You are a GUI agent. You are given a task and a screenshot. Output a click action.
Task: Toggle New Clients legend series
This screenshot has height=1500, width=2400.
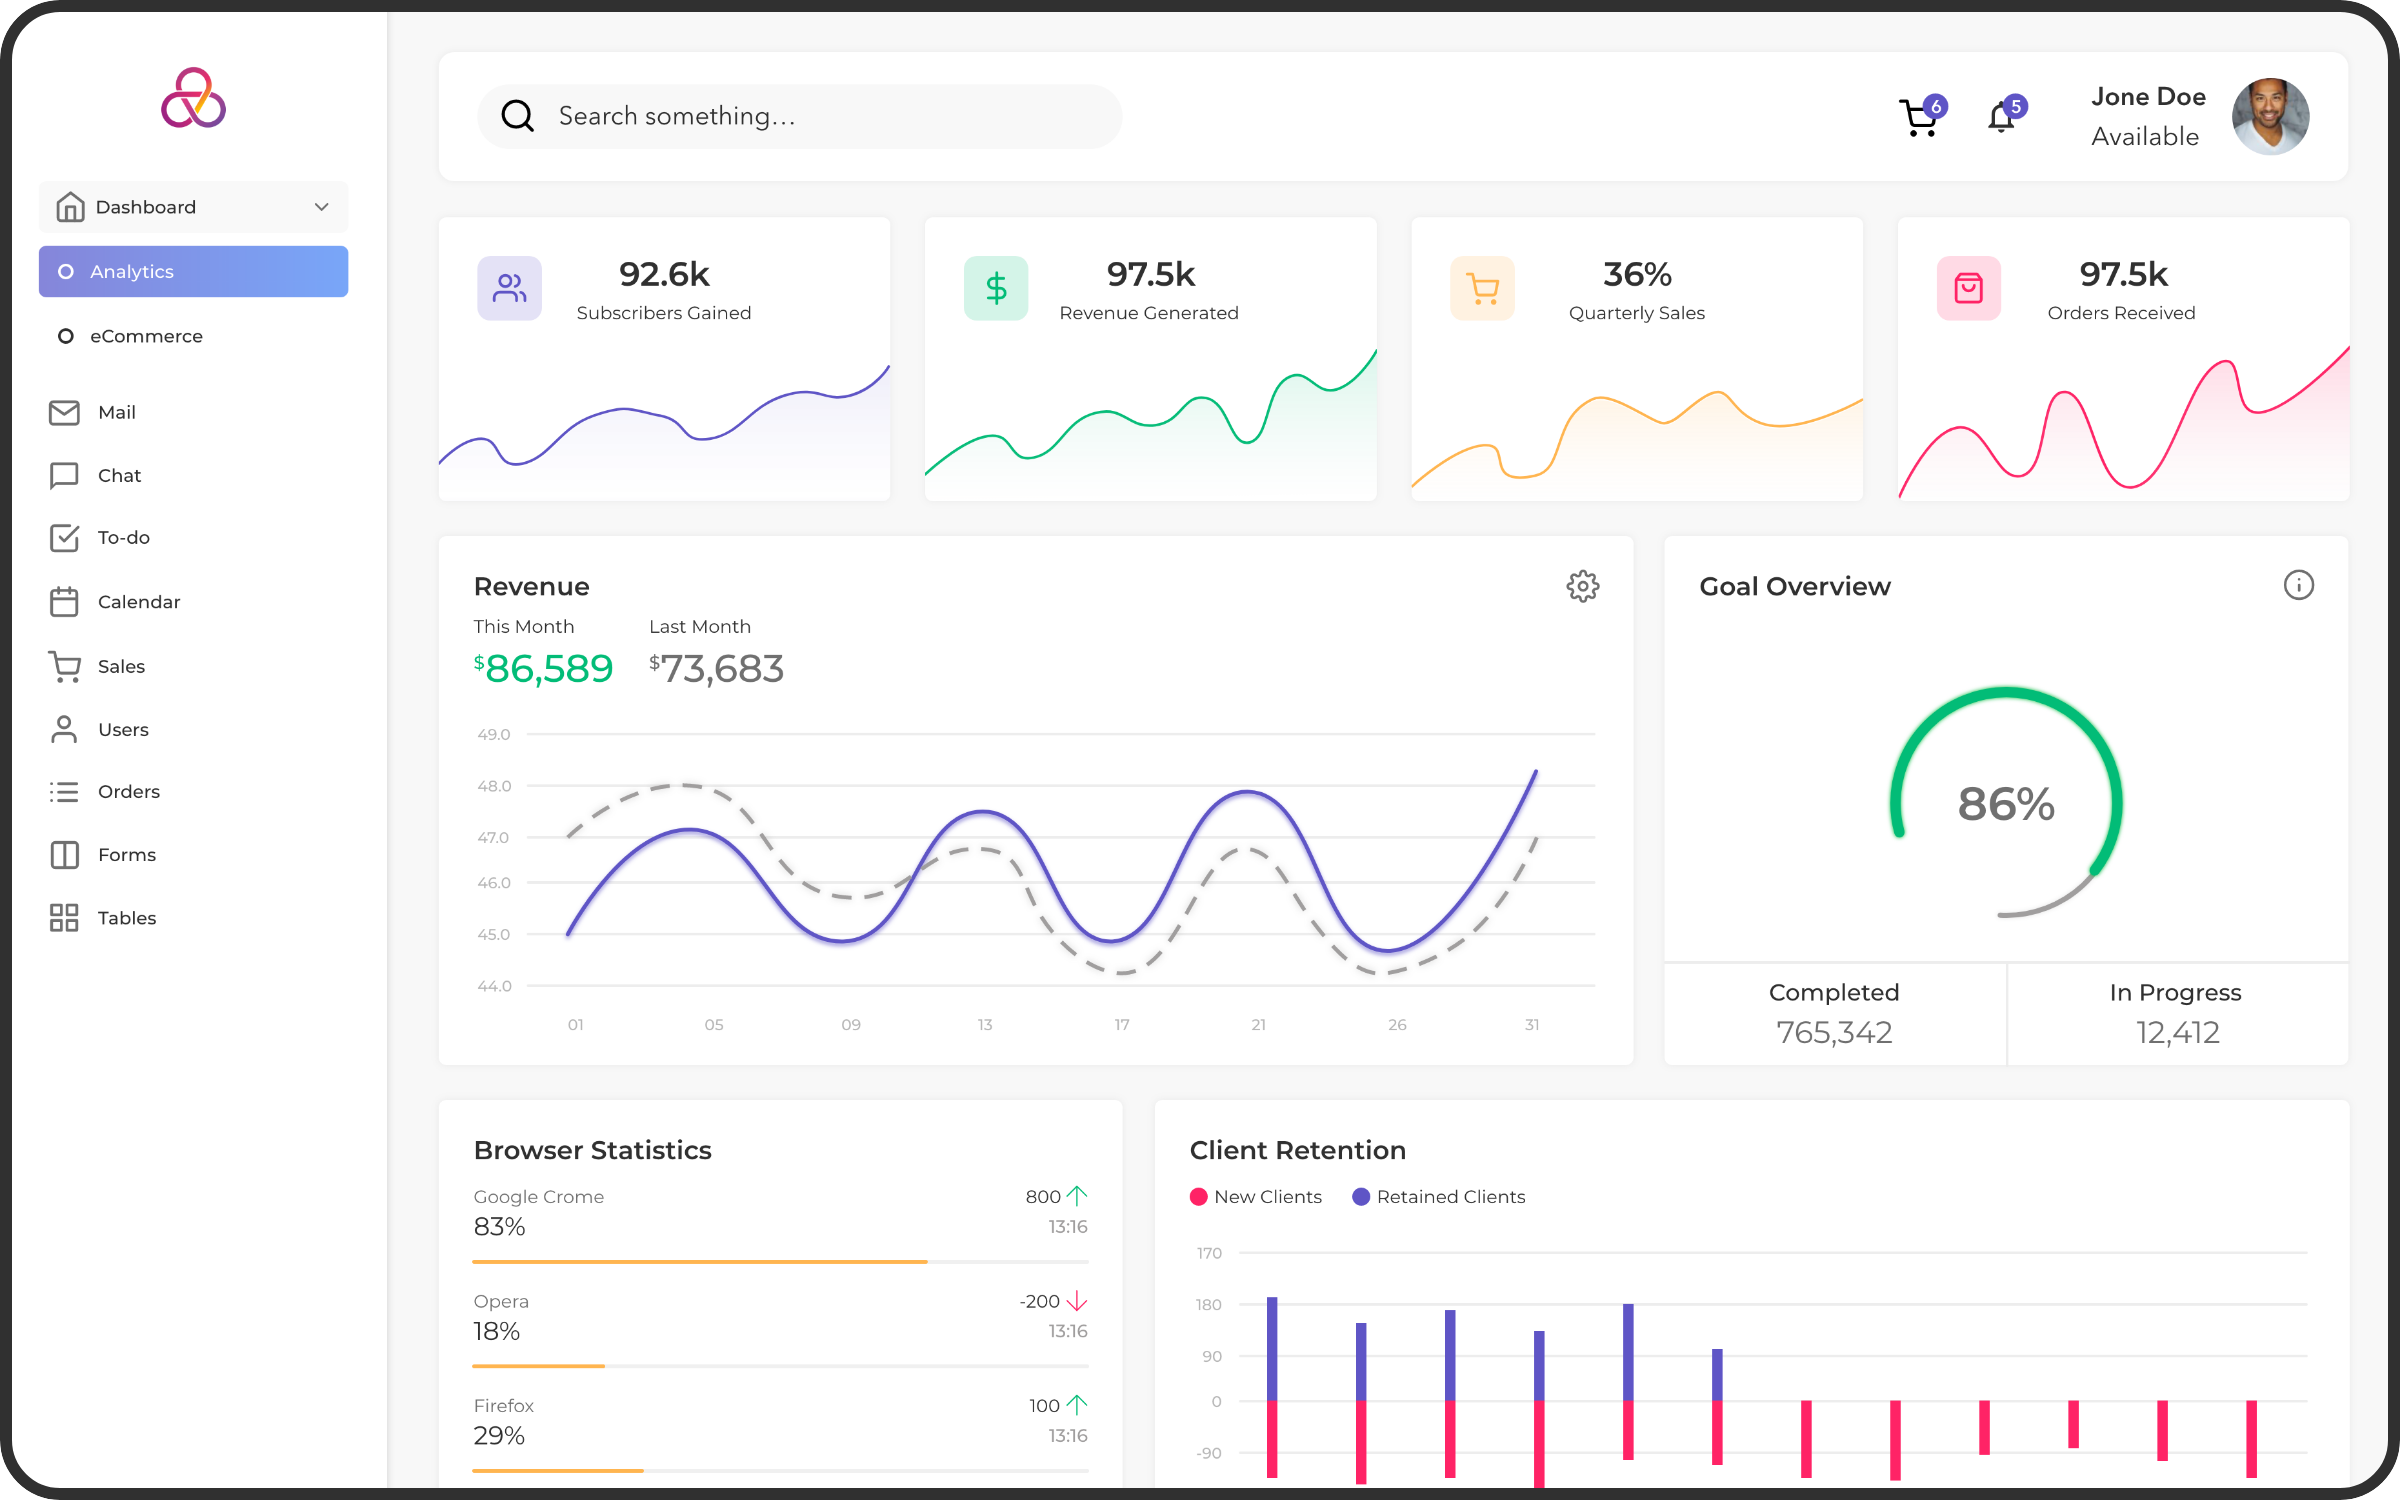1256,1197
